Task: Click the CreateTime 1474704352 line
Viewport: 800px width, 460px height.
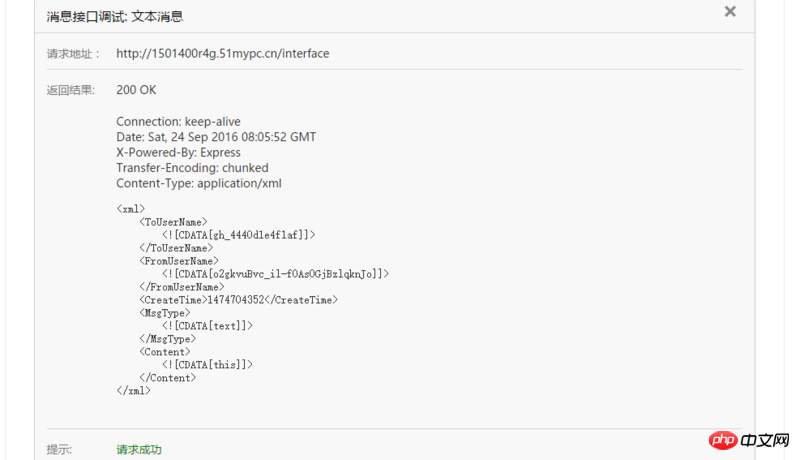Action: [238, 300]
